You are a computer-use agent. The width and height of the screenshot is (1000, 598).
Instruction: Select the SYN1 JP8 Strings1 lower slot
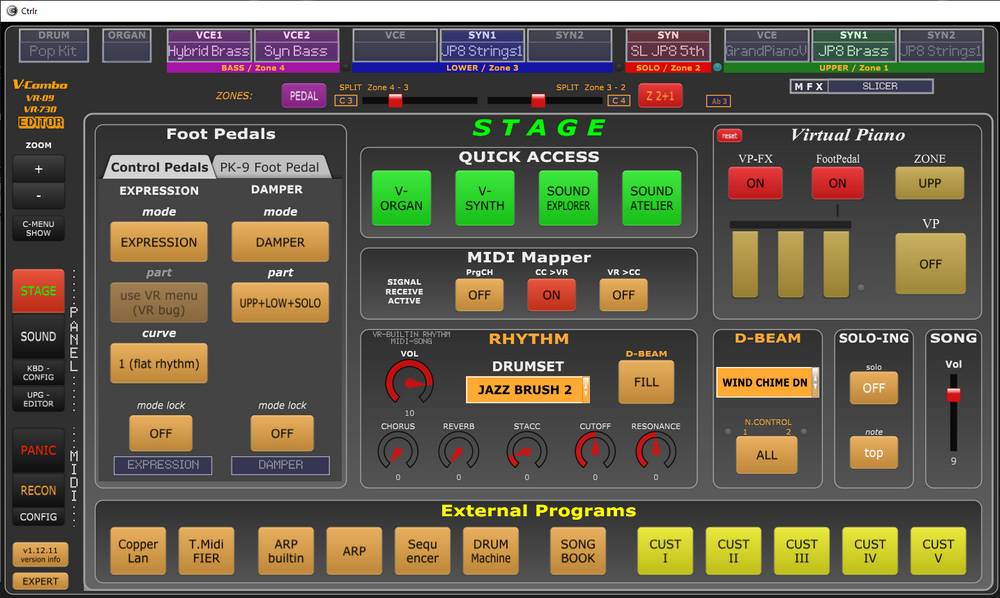(482, 45)
